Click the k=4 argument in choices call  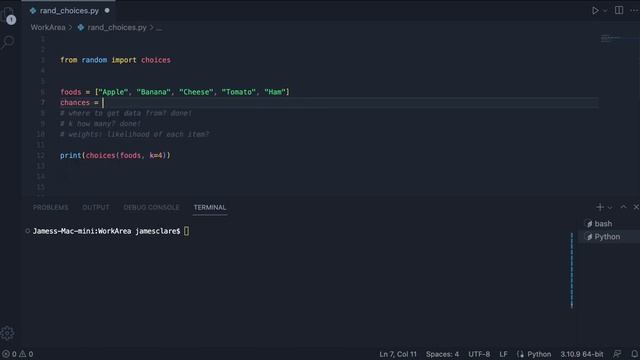click(156, 156)
